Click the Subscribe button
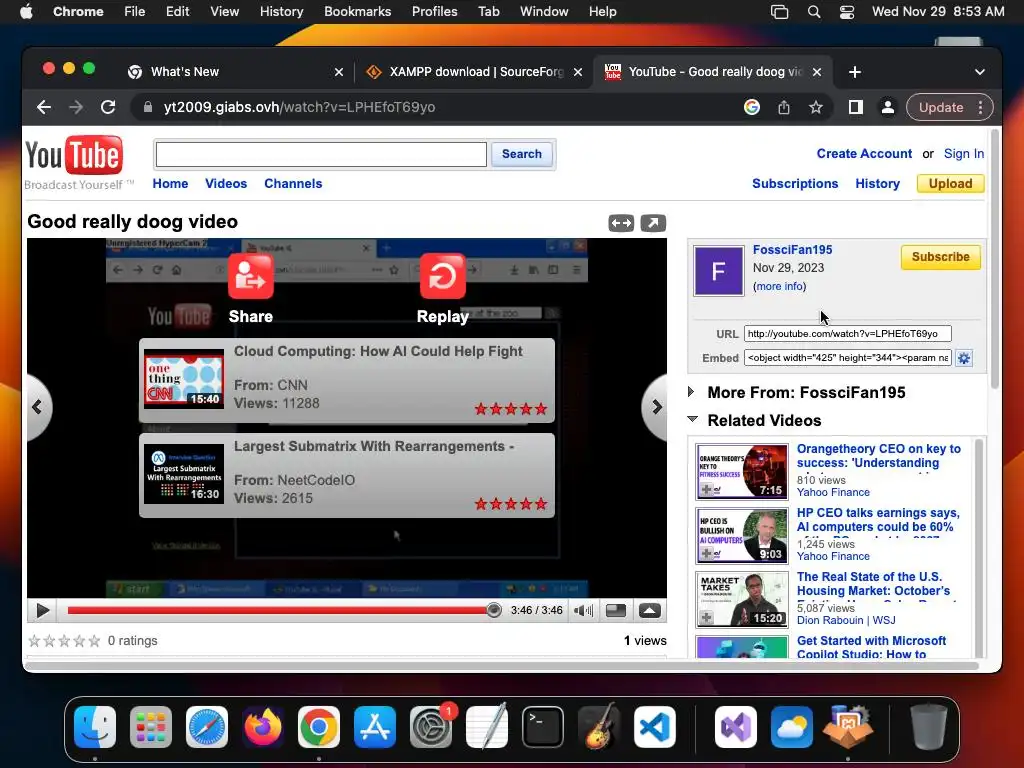The image size is (1024, 768). point(940,257)
